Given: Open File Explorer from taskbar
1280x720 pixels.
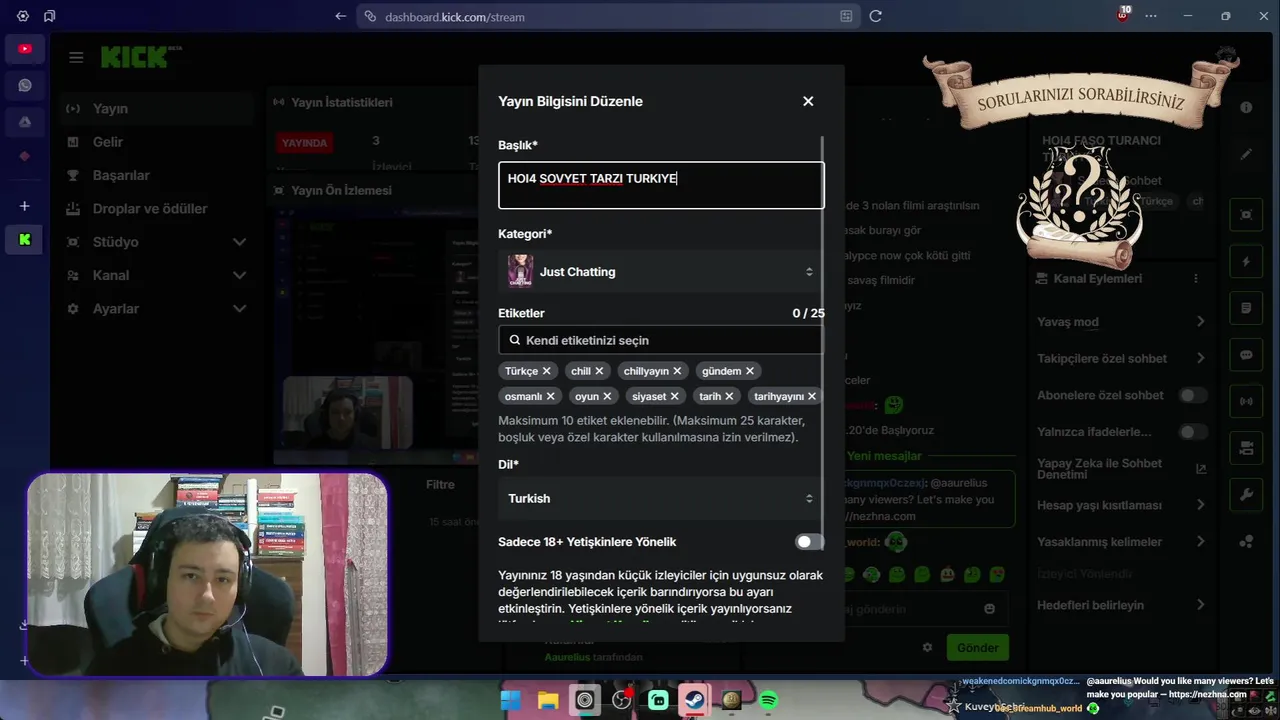Looking at the screenshot, I should pos(547,700).
